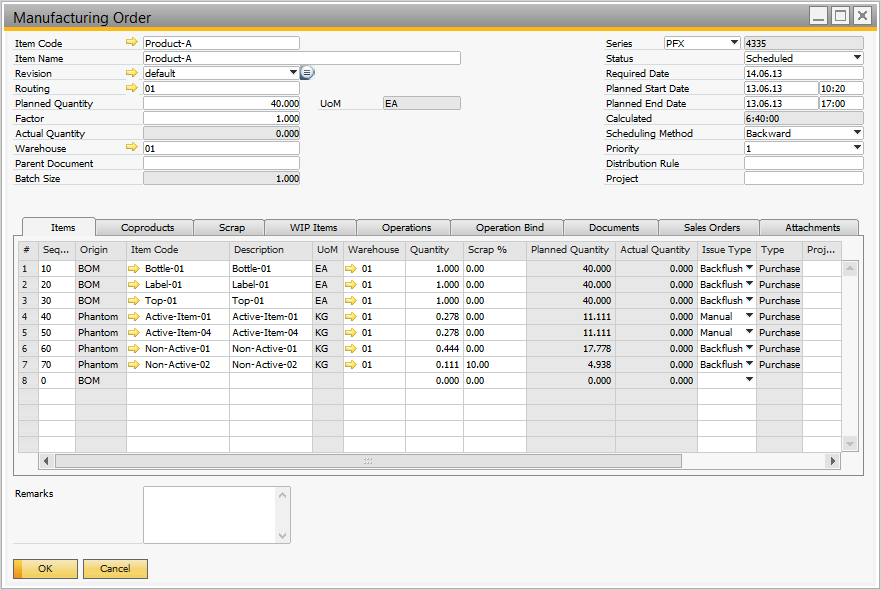Image resolution: width=881 pixels, height=590 pixels.
Task: Click horizontal scrollbar right arrow
Action: click(833, 461)
